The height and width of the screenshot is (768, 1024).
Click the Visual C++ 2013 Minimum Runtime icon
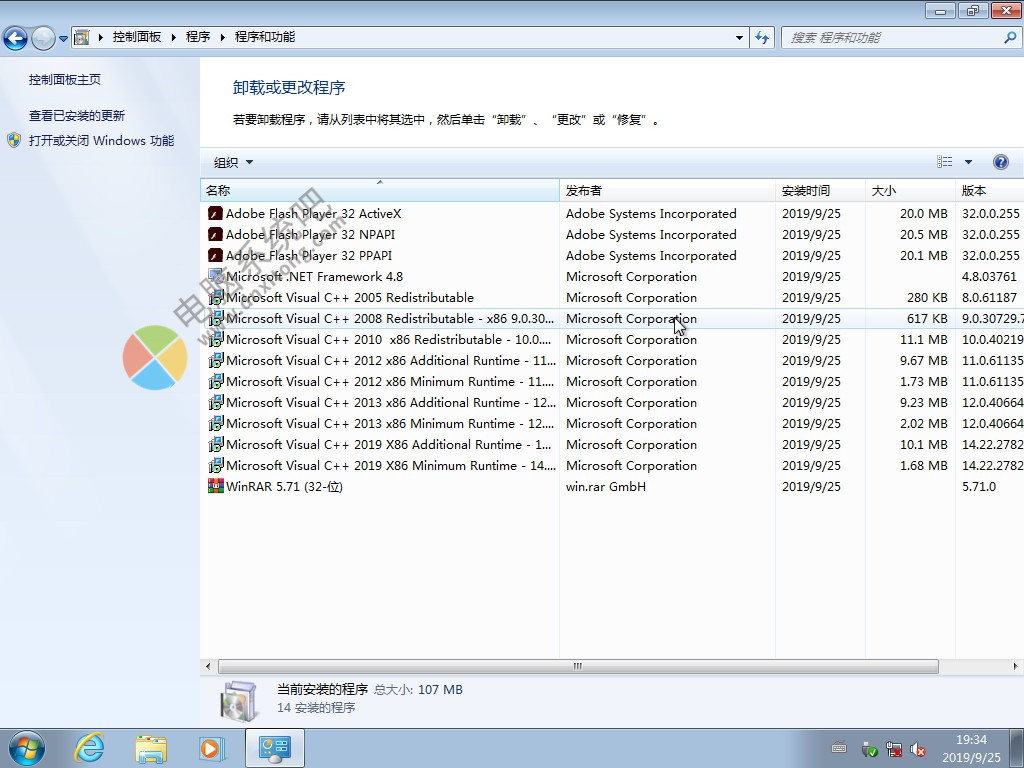coord(216,423)
